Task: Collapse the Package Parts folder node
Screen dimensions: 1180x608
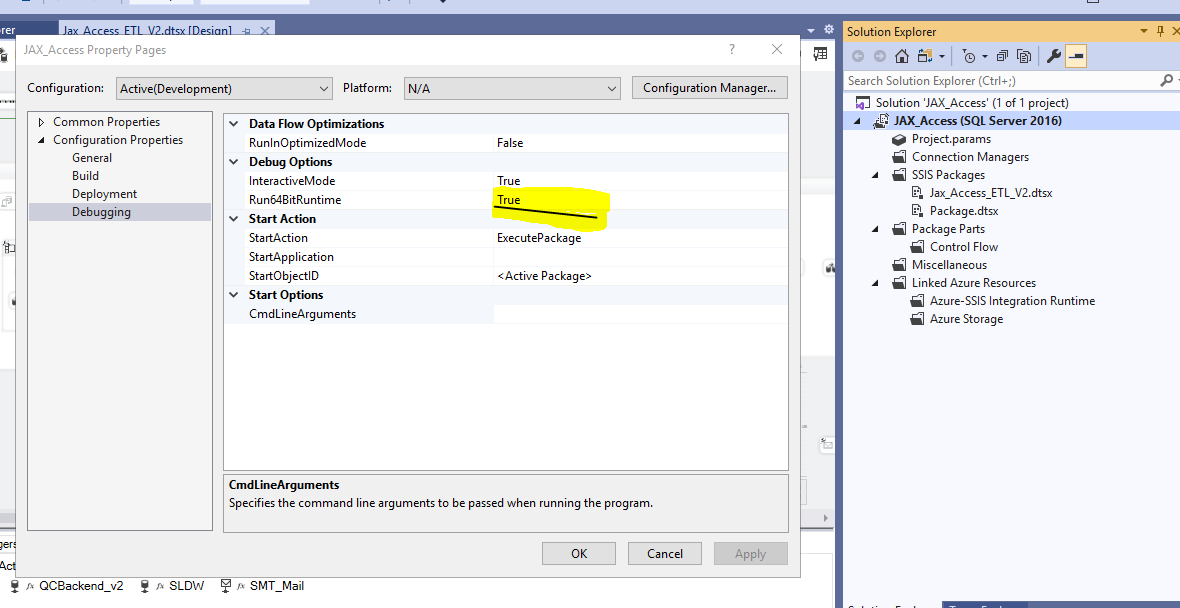Action: tap(876, 230)
